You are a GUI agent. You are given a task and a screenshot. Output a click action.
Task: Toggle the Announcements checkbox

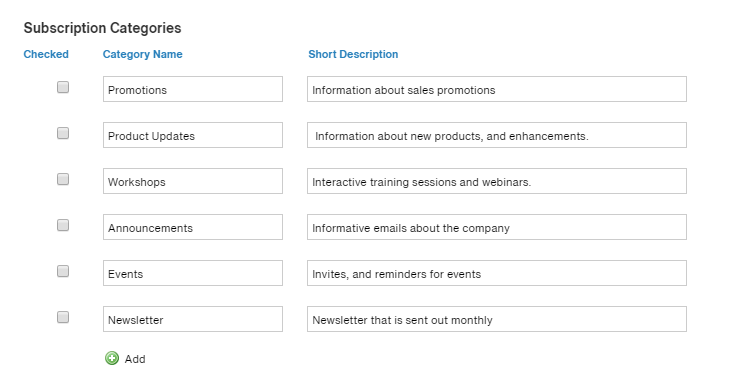63,225
